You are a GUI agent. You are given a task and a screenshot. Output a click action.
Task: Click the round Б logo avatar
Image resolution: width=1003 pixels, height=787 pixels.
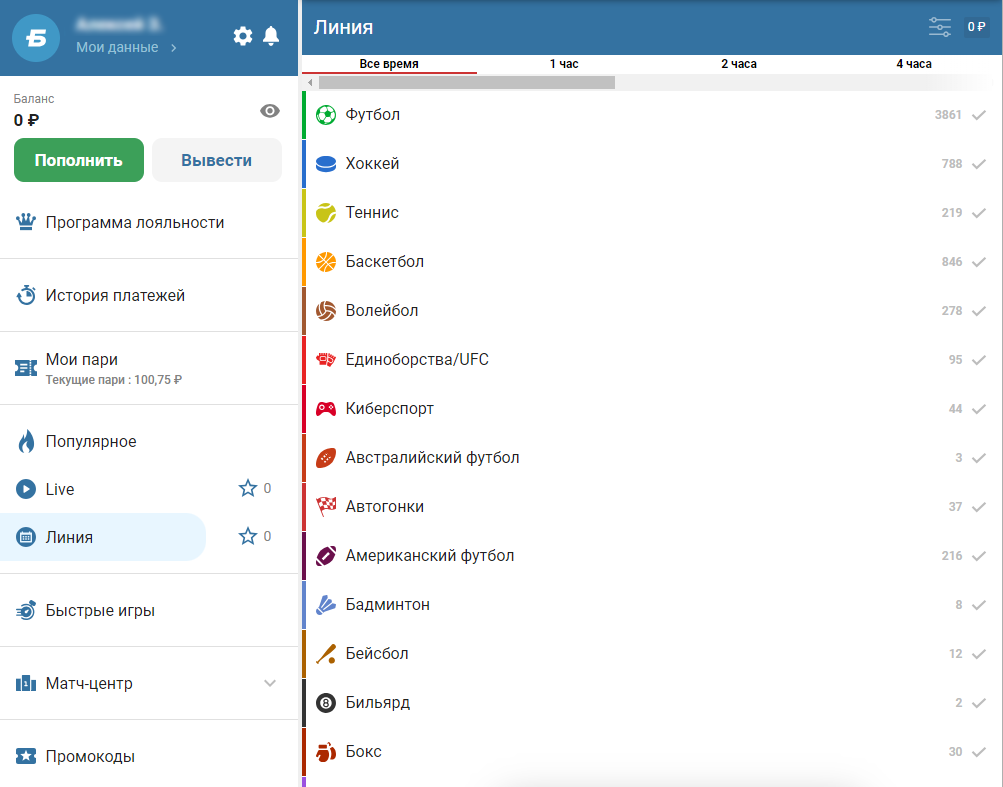[36, 38]
